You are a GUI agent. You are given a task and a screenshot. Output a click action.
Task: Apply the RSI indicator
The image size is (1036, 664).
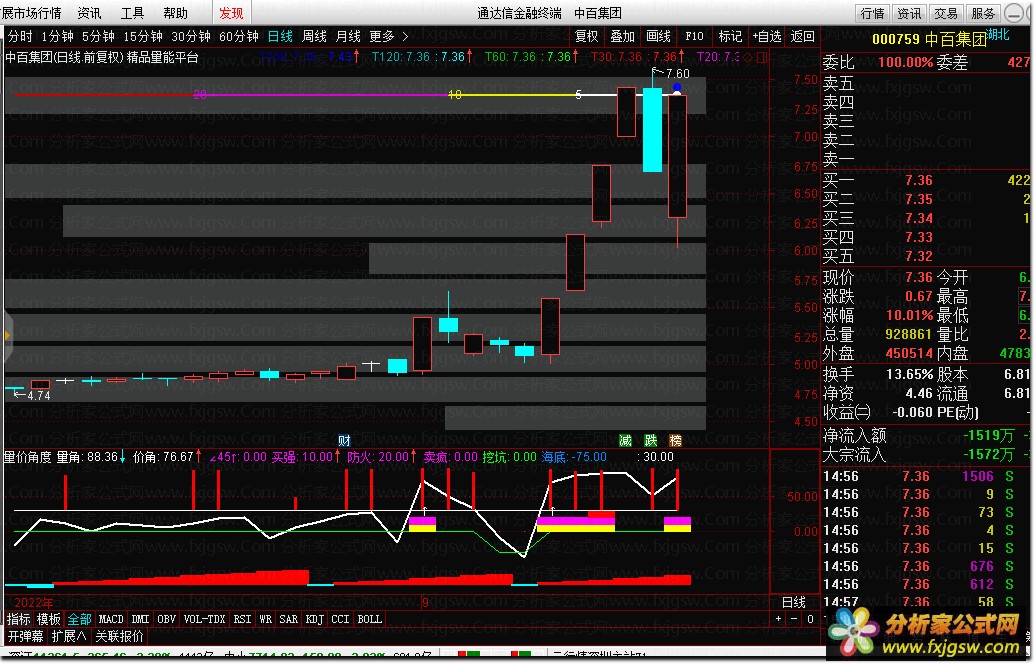[x=242, y=619]
